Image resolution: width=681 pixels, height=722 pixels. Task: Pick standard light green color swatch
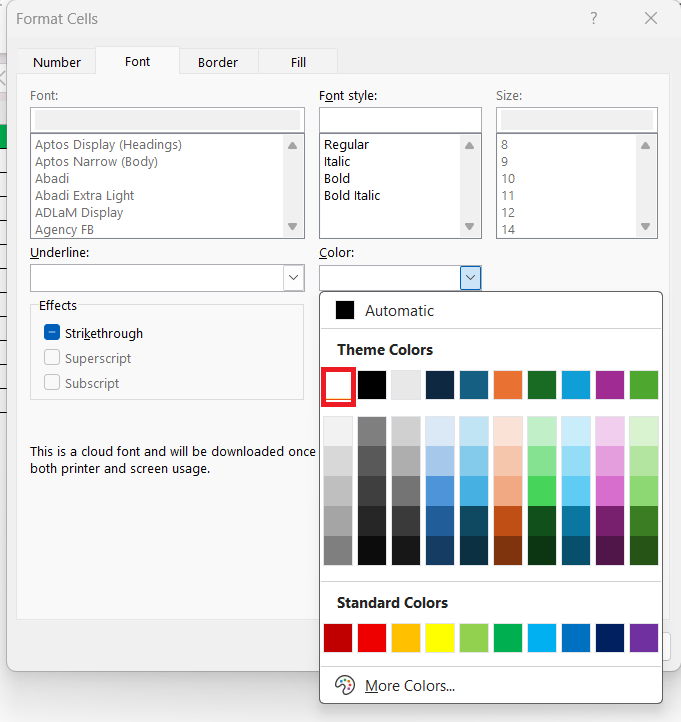tap(474, 638)
